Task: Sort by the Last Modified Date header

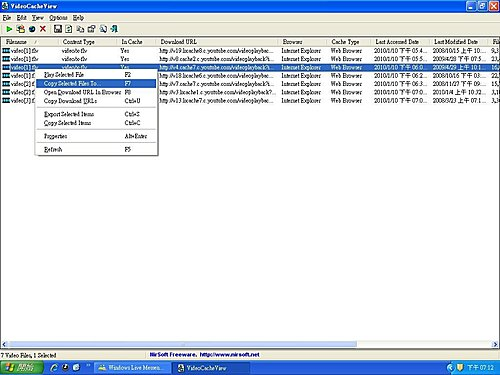Action: click(x=460, y=42)
